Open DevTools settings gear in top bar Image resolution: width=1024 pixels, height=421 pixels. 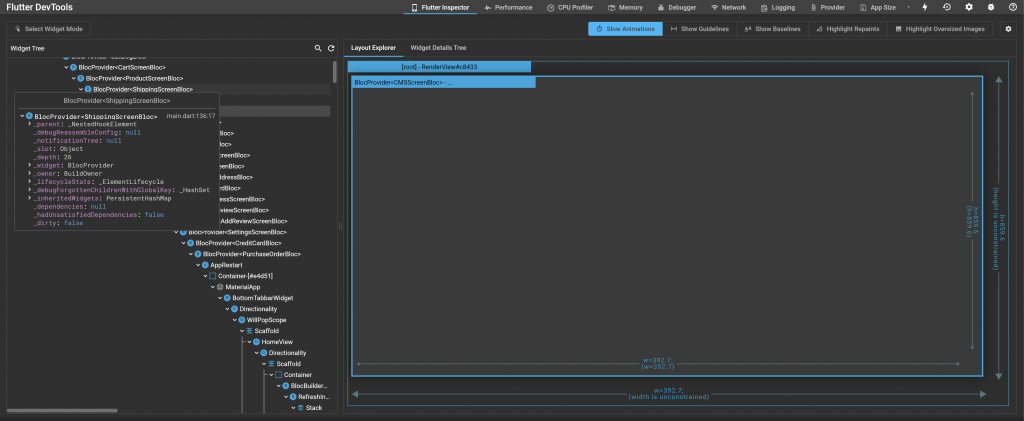[969, 7]
